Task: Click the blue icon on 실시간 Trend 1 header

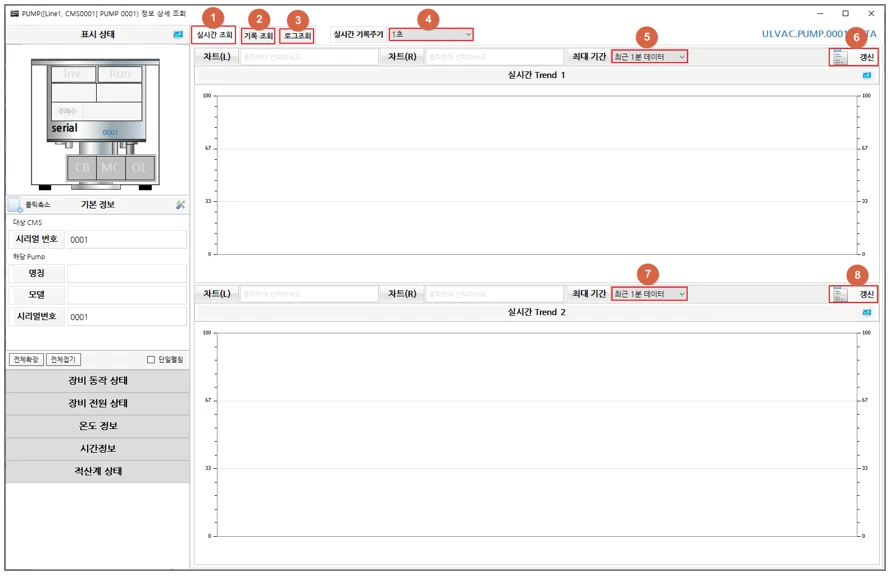Action: tap(866, 75)
